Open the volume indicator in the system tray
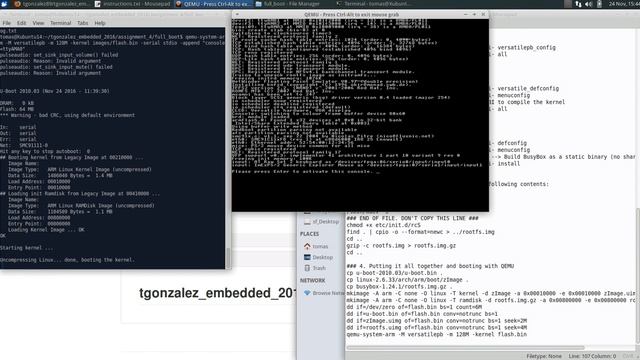Screen dimensions: 640x360 pos(589,4)
